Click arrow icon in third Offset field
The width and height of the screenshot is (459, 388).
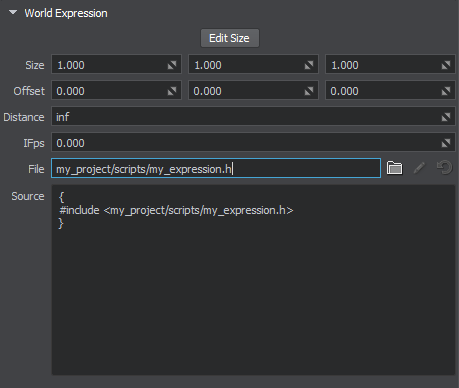click(446, 91)
